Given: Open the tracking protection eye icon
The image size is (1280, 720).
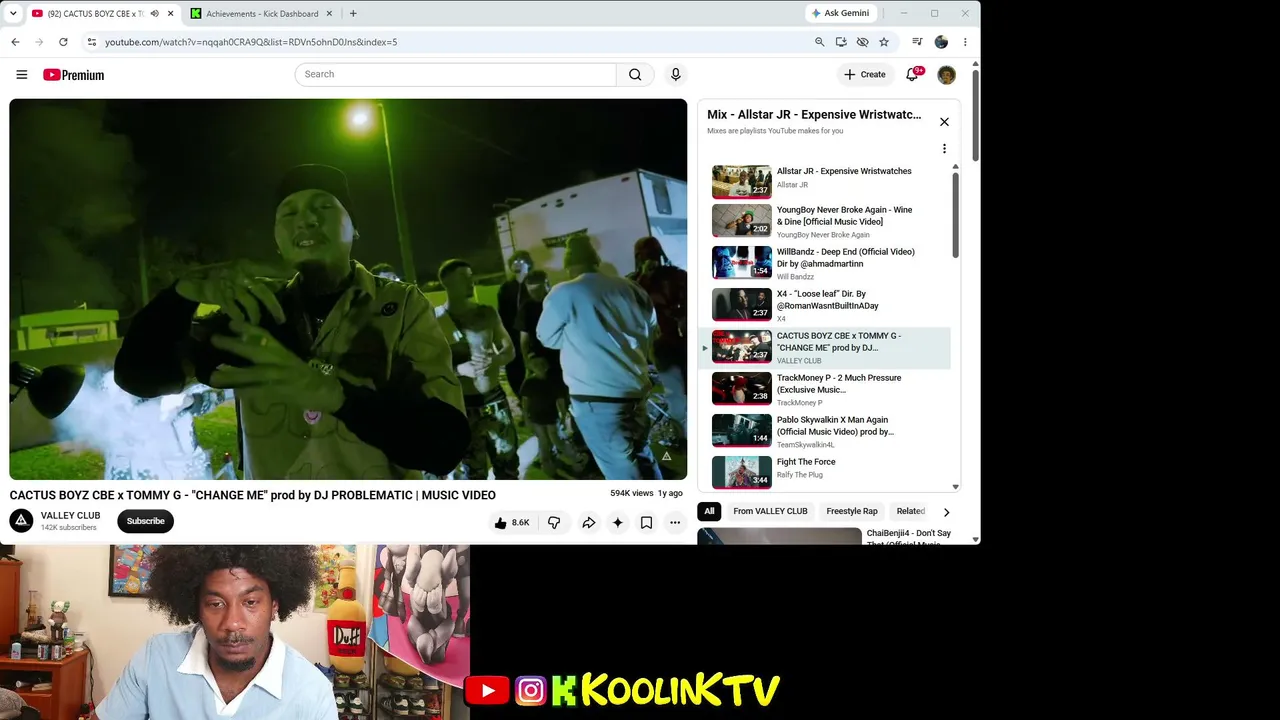Looking at the screenshot, I should tap(862, 42).
